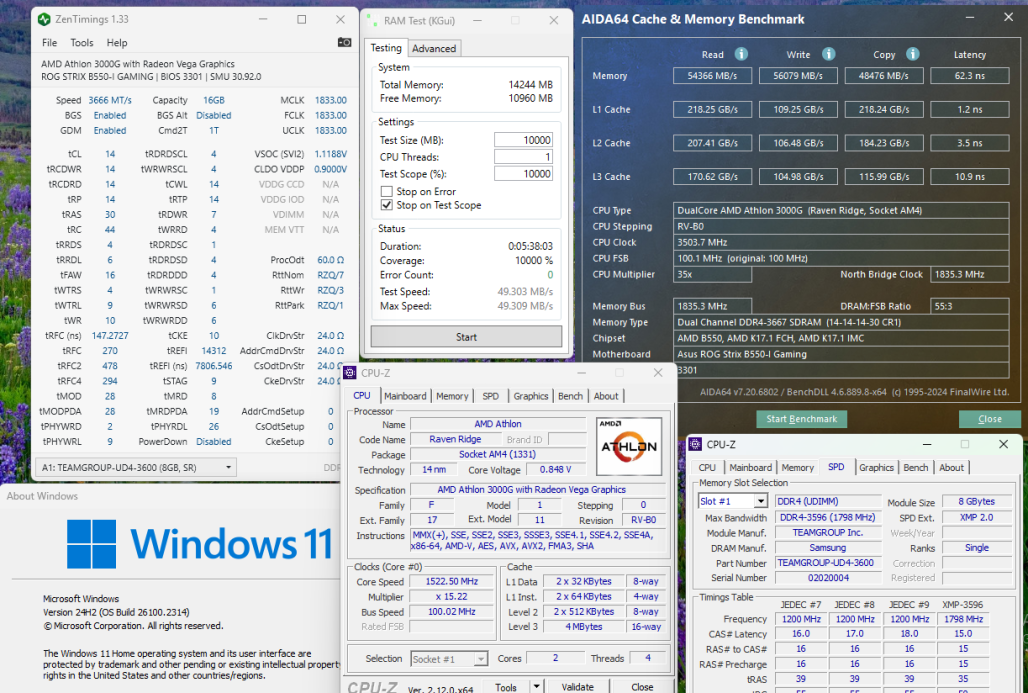
Task: Click AIDA64 CPU Clock 3503.7 MHz field
Action: tap(841, 243)
